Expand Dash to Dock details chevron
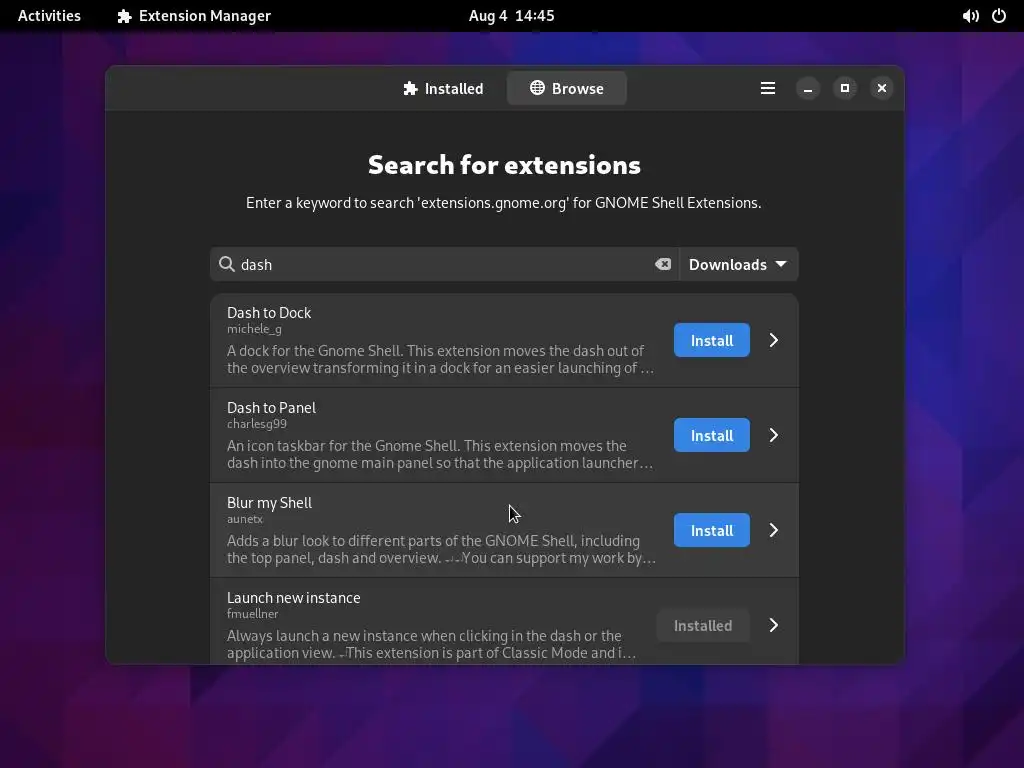The width and height of the screenshot is (1024, 768). point(774,340)
